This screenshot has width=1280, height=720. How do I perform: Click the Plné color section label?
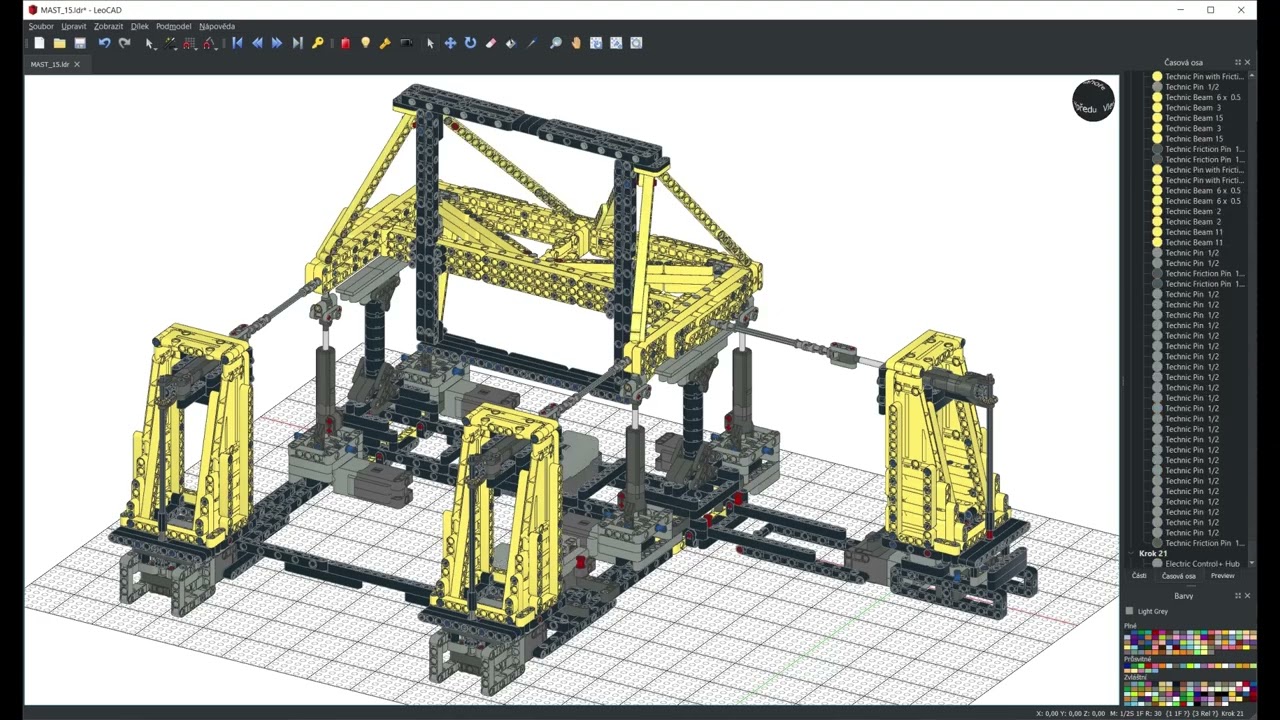point(1130,626)
